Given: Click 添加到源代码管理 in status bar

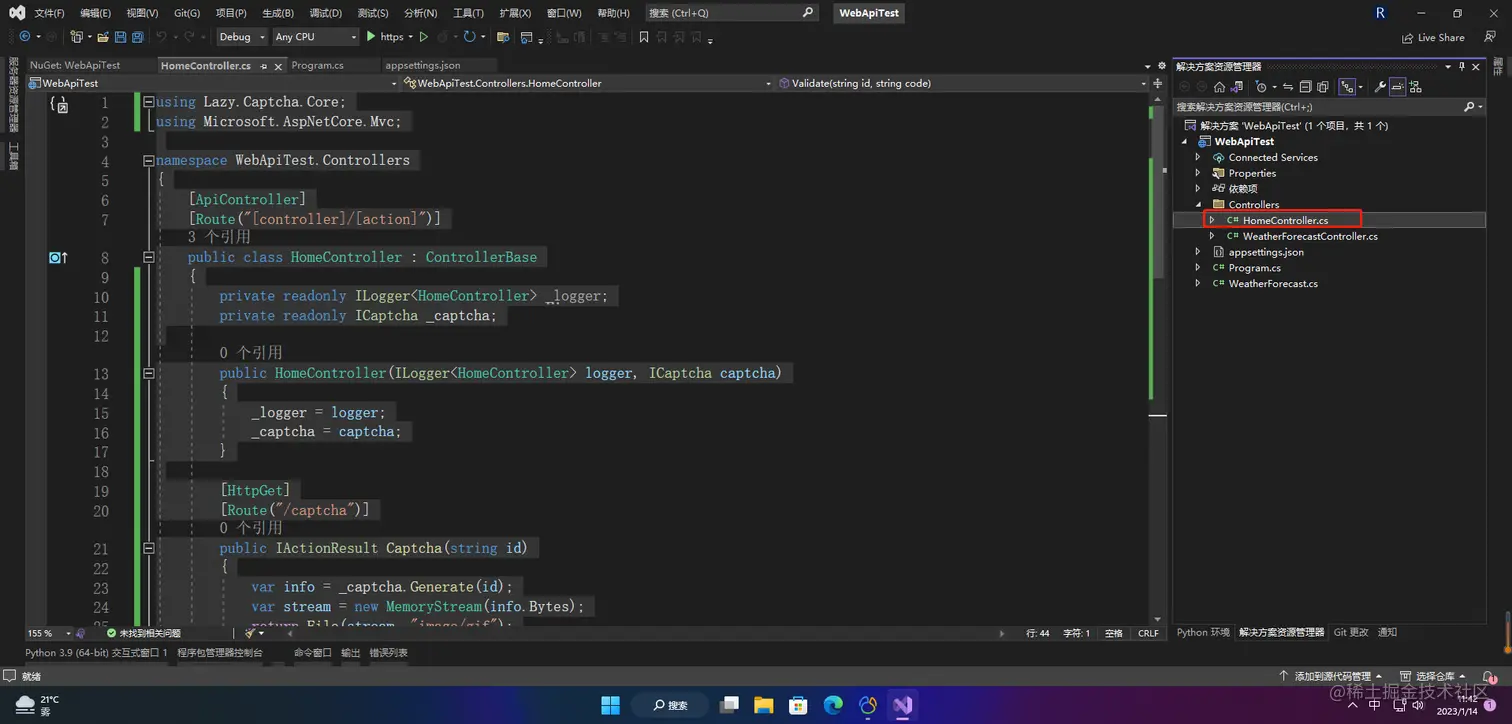Looking at the screenshot, I should point(1331,677).
